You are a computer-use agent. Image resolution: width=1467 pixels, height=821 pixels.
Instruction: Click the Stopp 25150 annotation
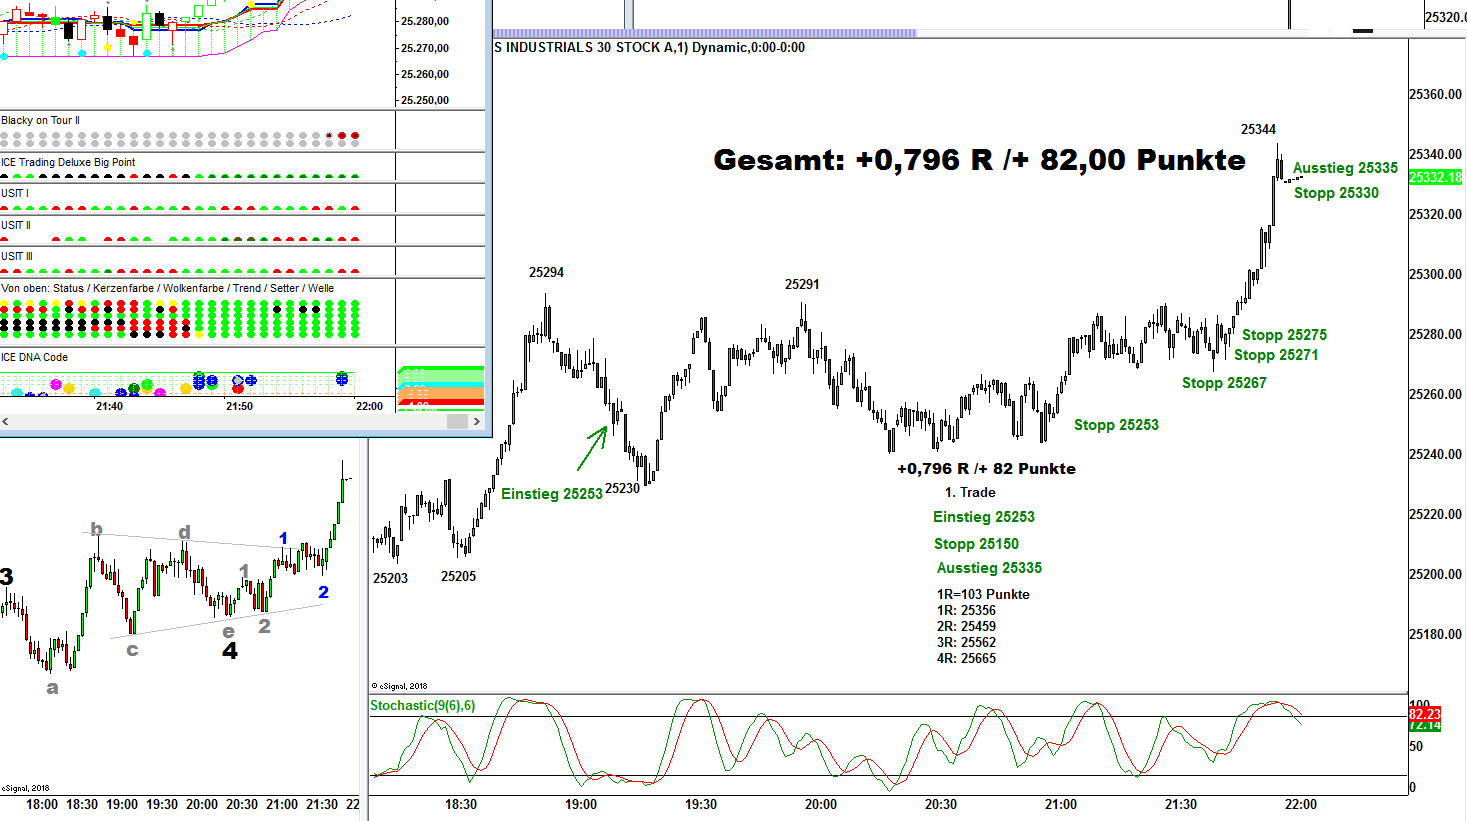coord(976,544)
